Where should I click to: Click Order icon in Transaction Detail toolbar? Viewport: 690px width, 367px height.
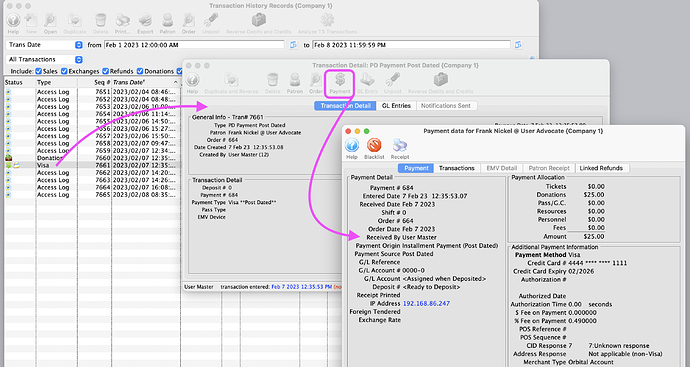click(316, 80)
